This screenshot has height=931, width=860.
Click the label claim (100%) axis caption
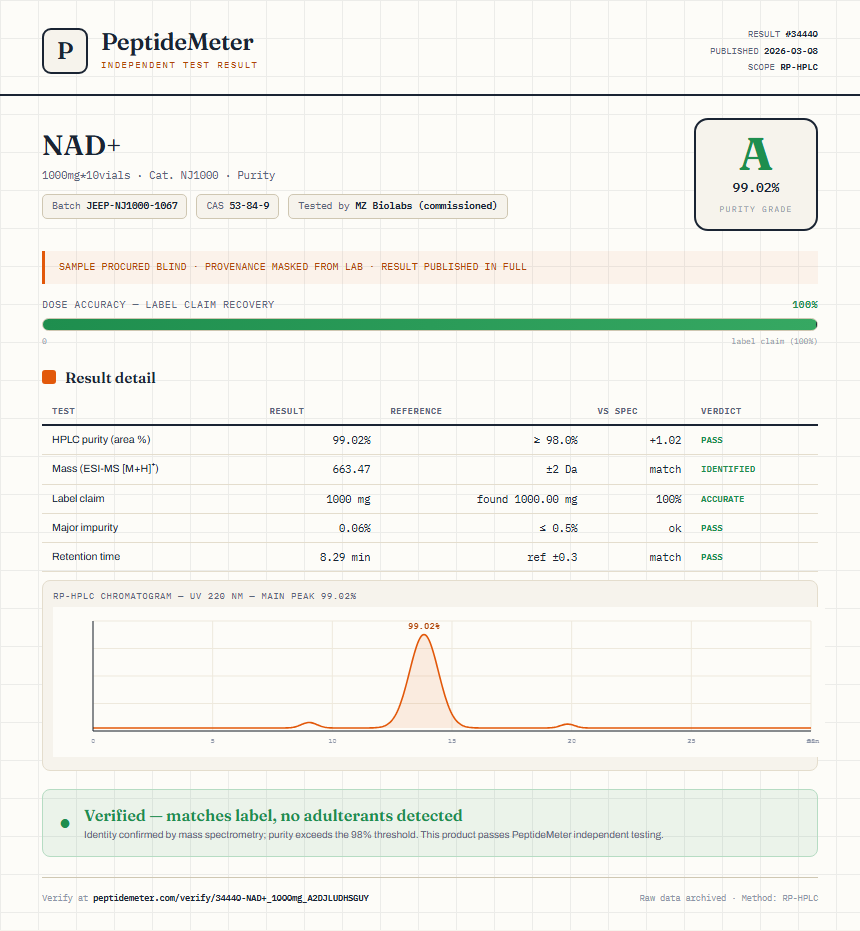774,341
